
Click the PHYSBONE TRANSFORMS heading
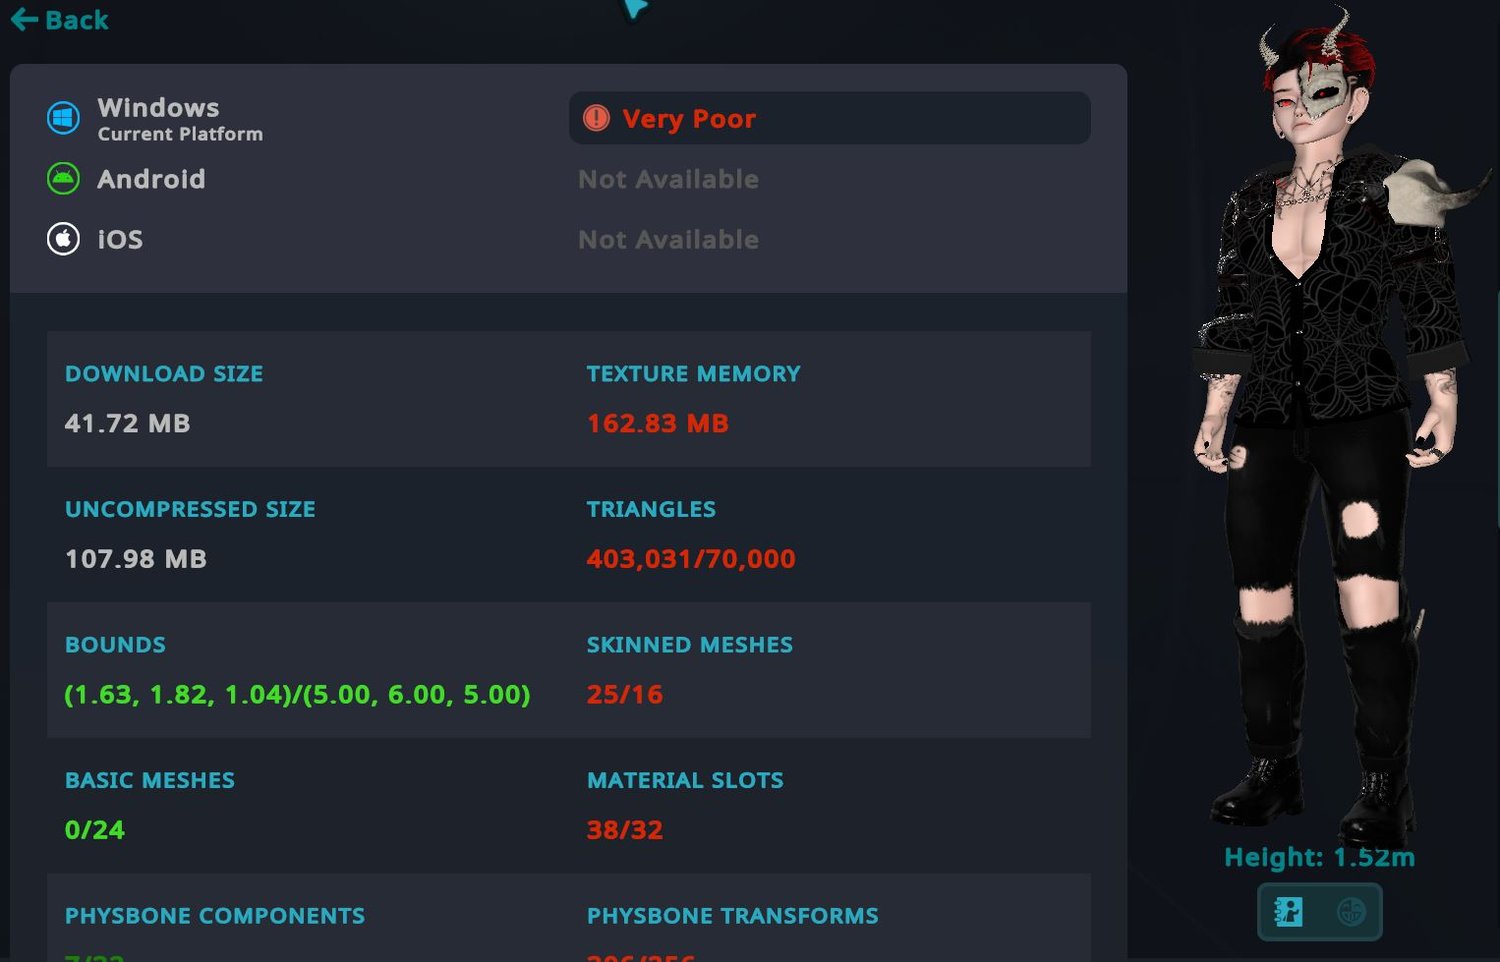(x=732, y=916)
